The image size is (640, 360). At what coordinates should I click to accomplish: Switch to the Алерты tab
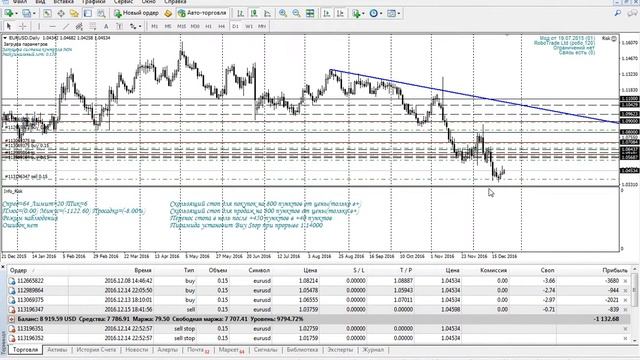click(167, 350)
